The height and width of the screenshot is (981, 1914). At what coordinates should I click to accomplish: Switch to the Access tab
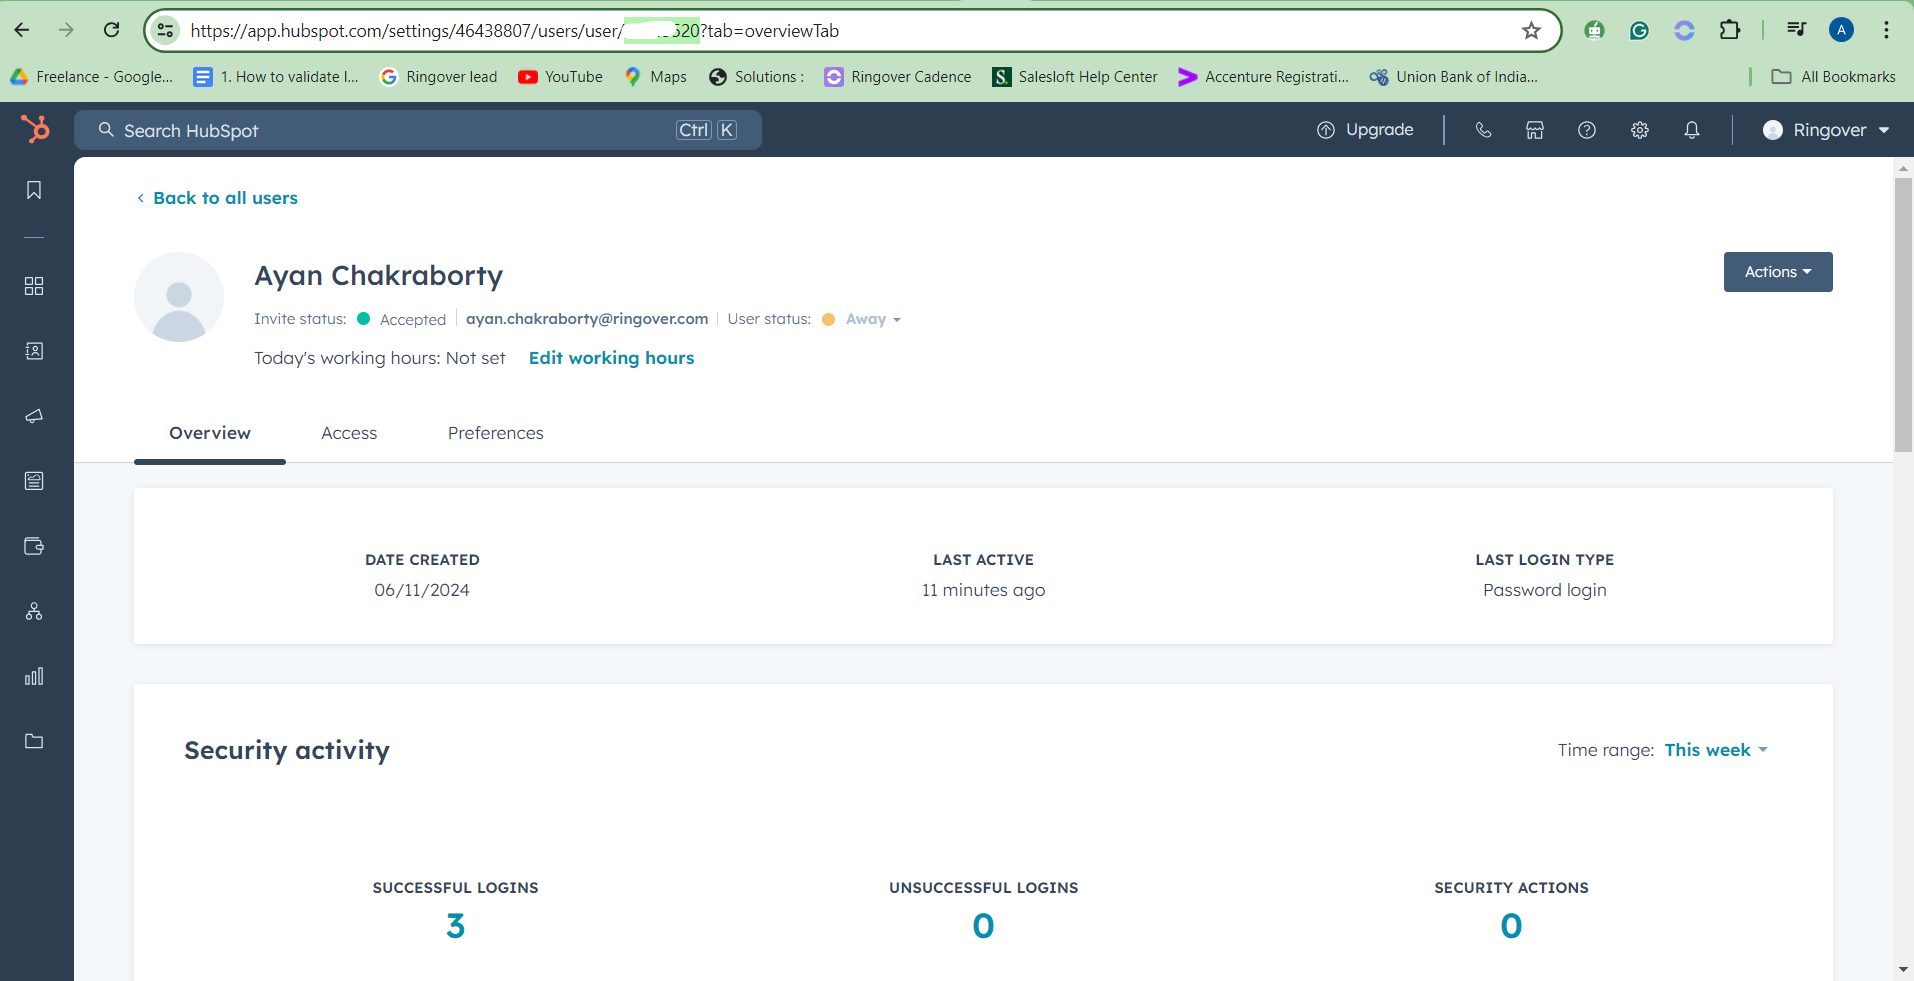(349, 433)
